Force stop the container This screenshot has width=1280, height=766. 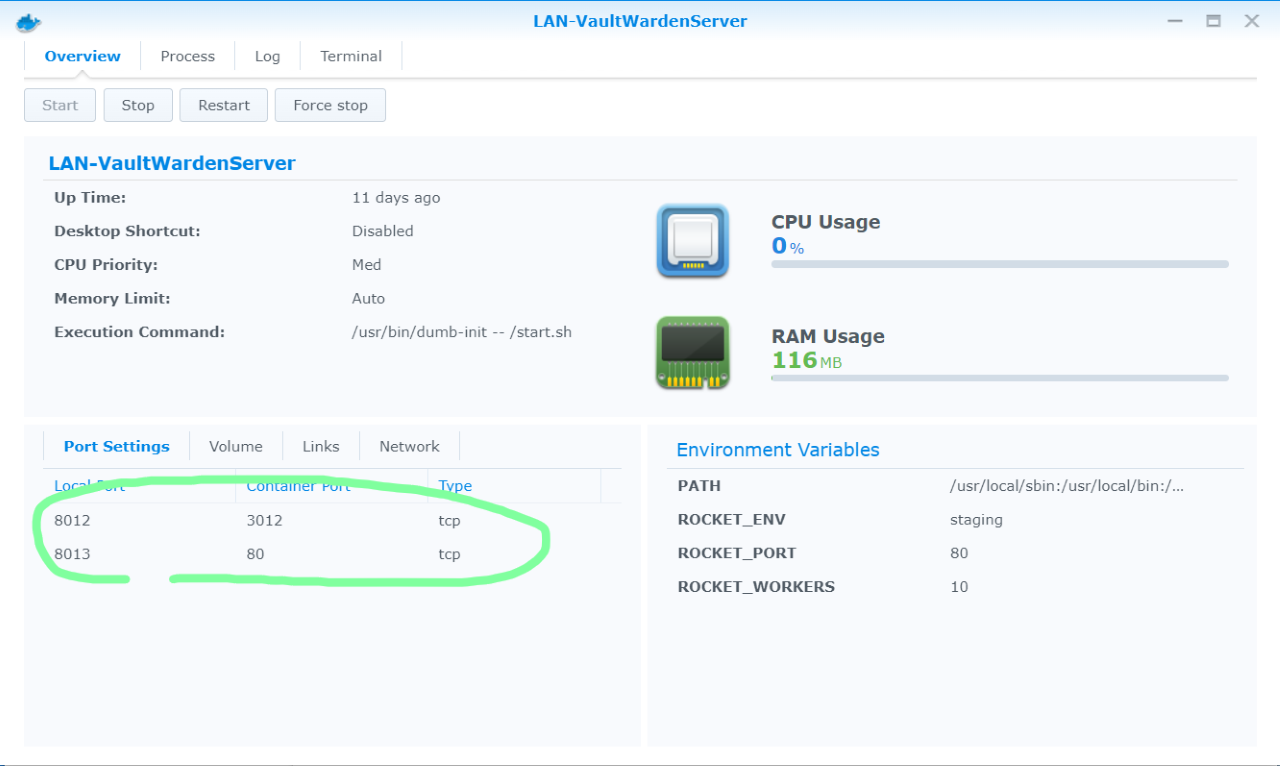pyautogui.click(x=330, y=105)
